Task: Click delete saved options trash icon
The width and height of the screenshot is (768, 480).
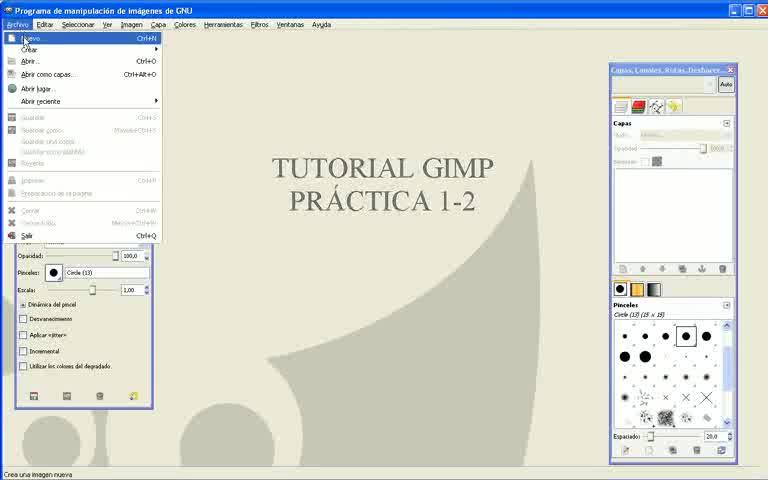Action: click(x=100, y=396)
